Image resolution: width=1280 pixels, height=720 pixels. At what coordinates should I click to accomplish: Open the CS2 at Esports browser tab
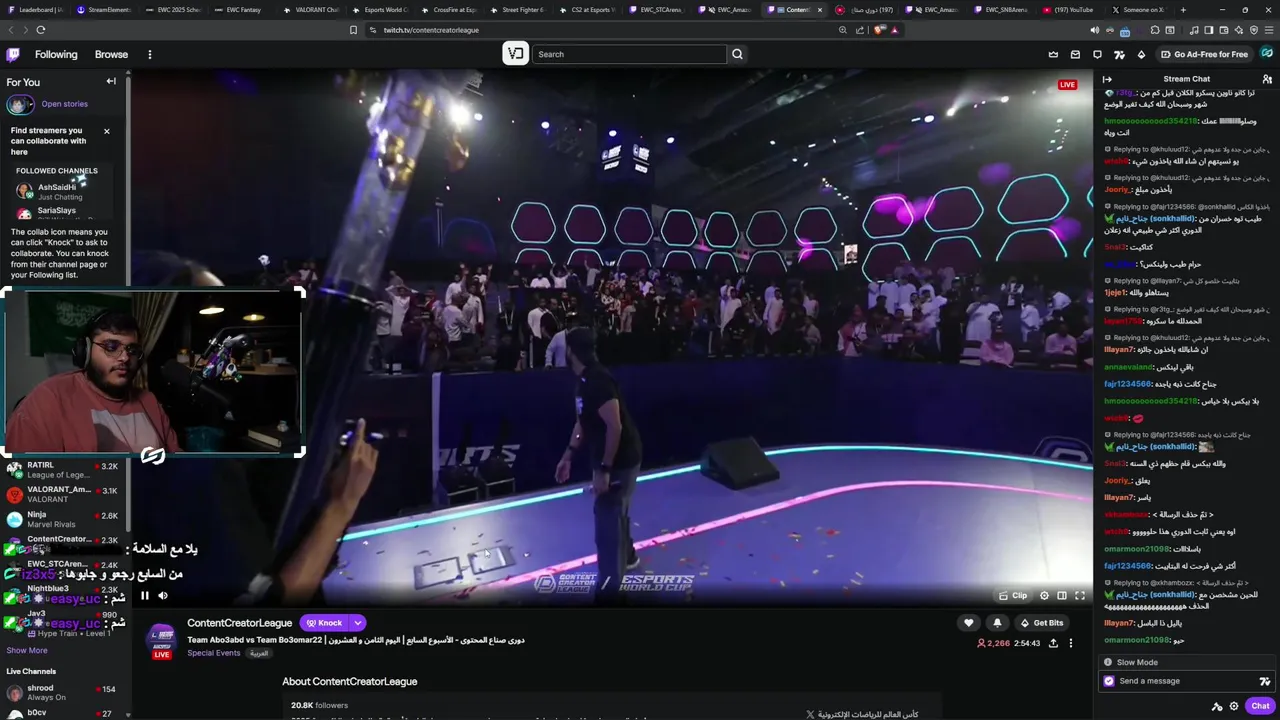588,10
